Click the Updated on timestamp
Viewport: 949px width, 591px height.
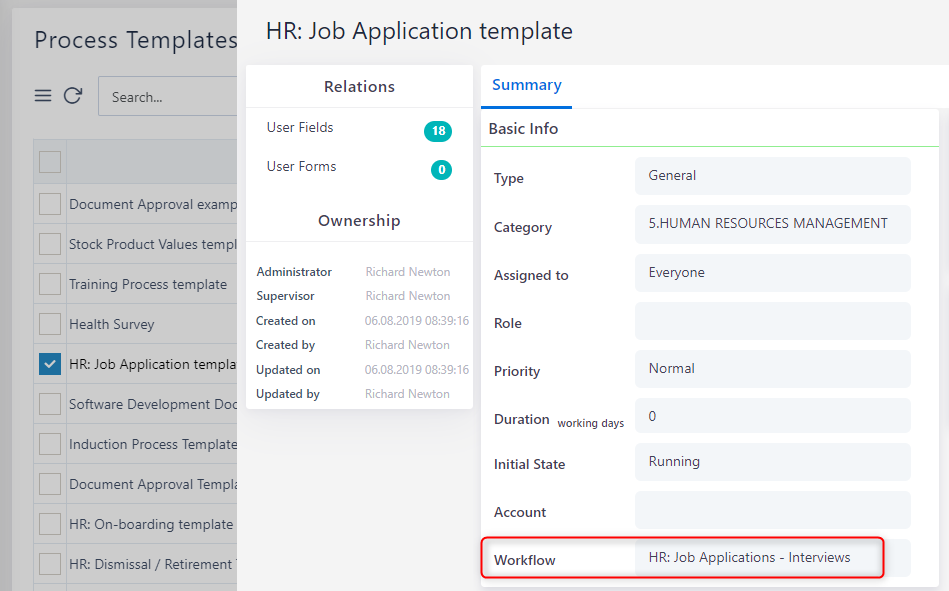(416, 370)
